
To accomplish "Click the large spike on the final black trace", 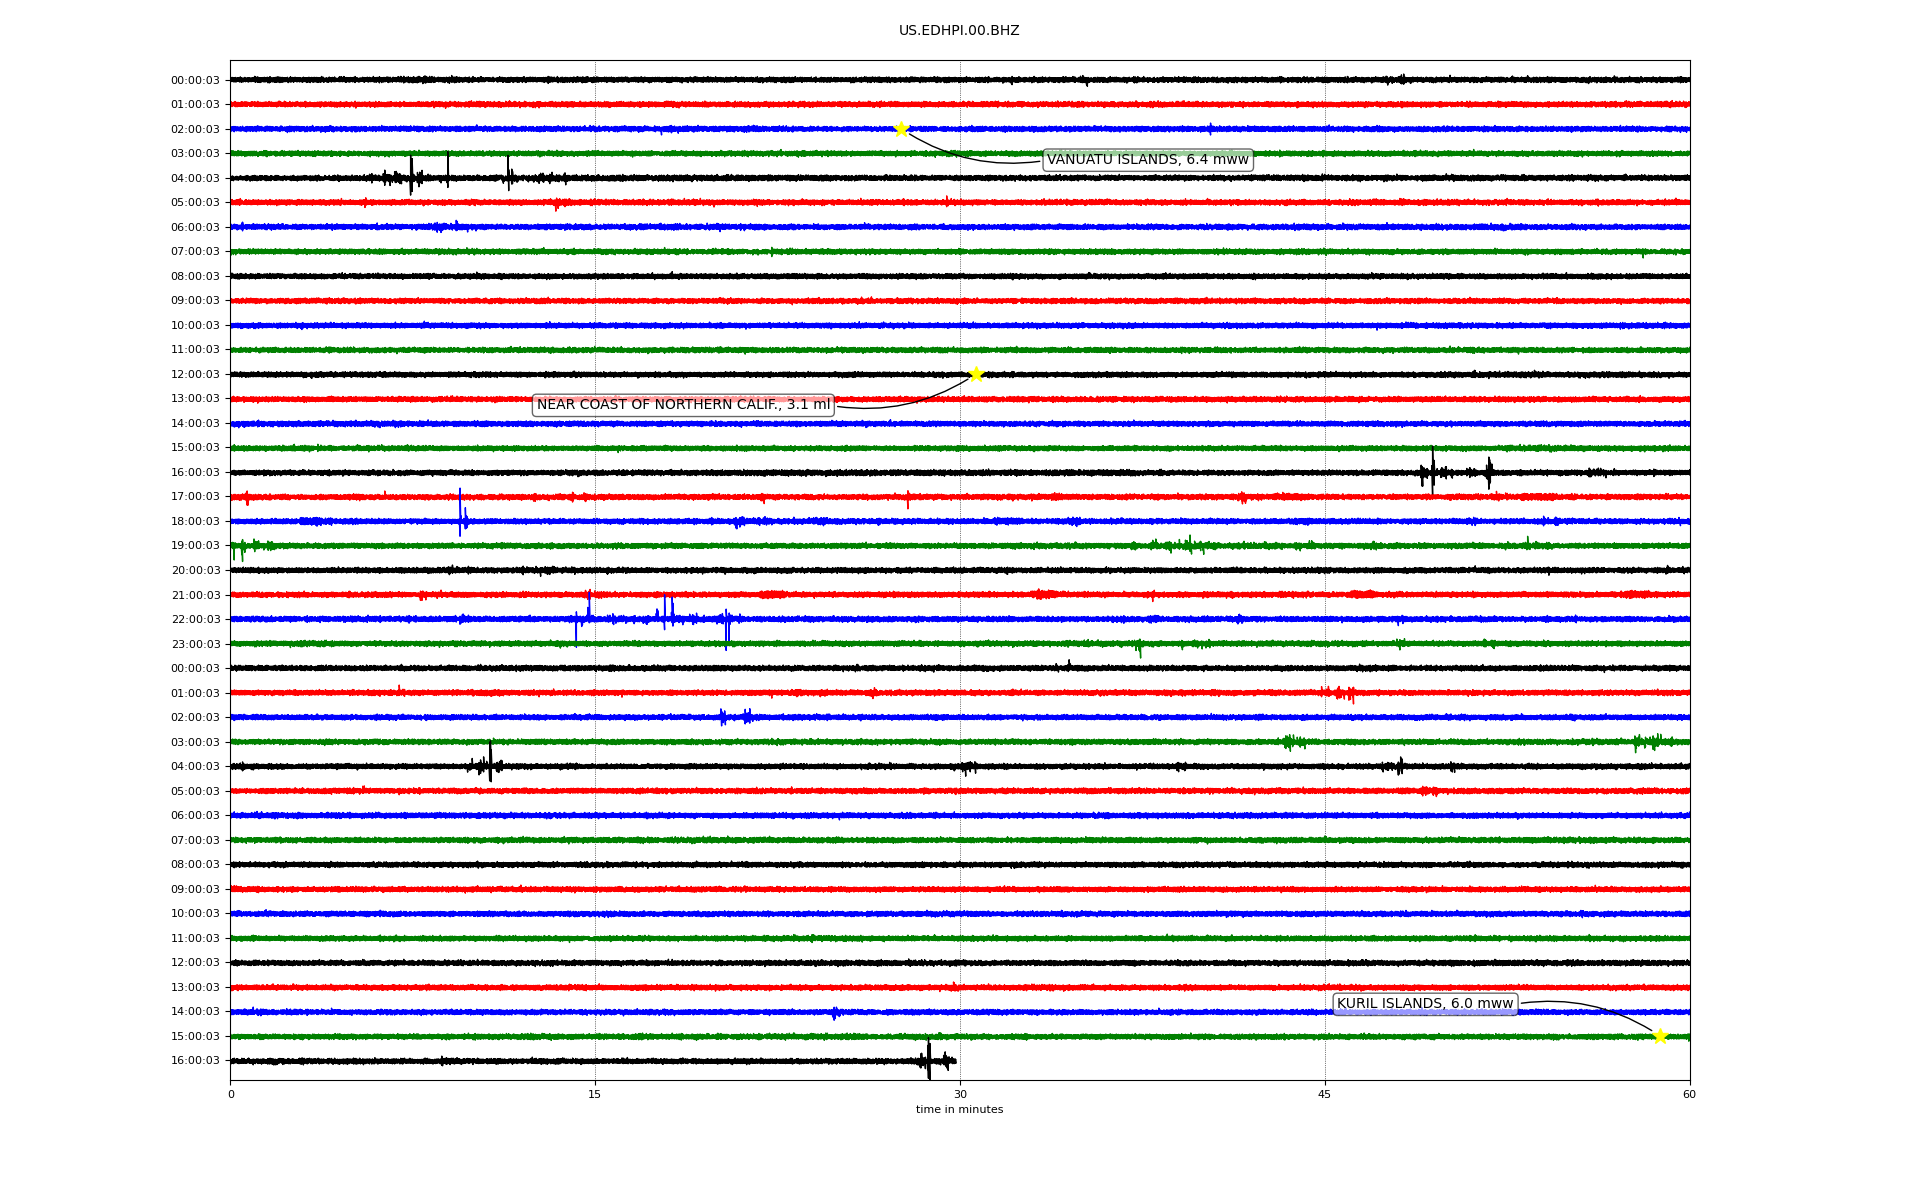I will coord(929,1060).
